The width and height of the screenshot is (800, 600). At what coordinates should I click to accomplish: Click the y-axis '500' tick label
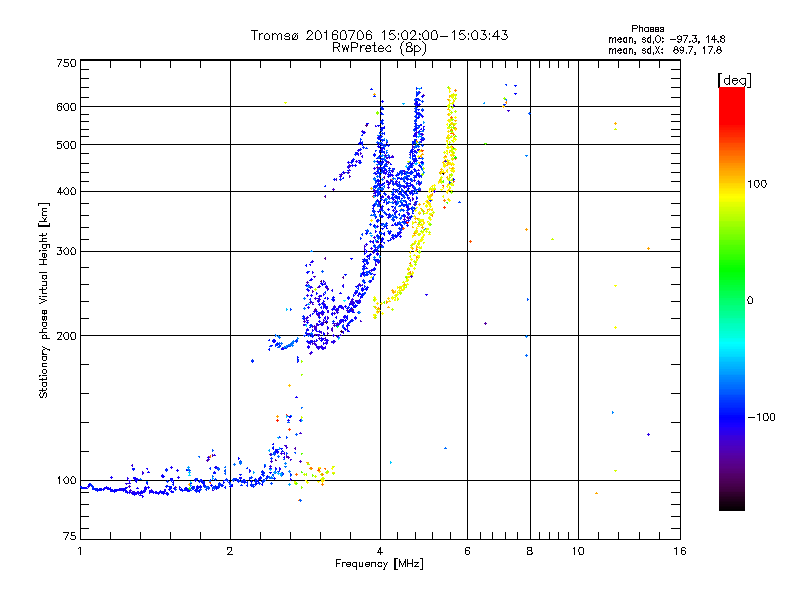tap(66, 145)
